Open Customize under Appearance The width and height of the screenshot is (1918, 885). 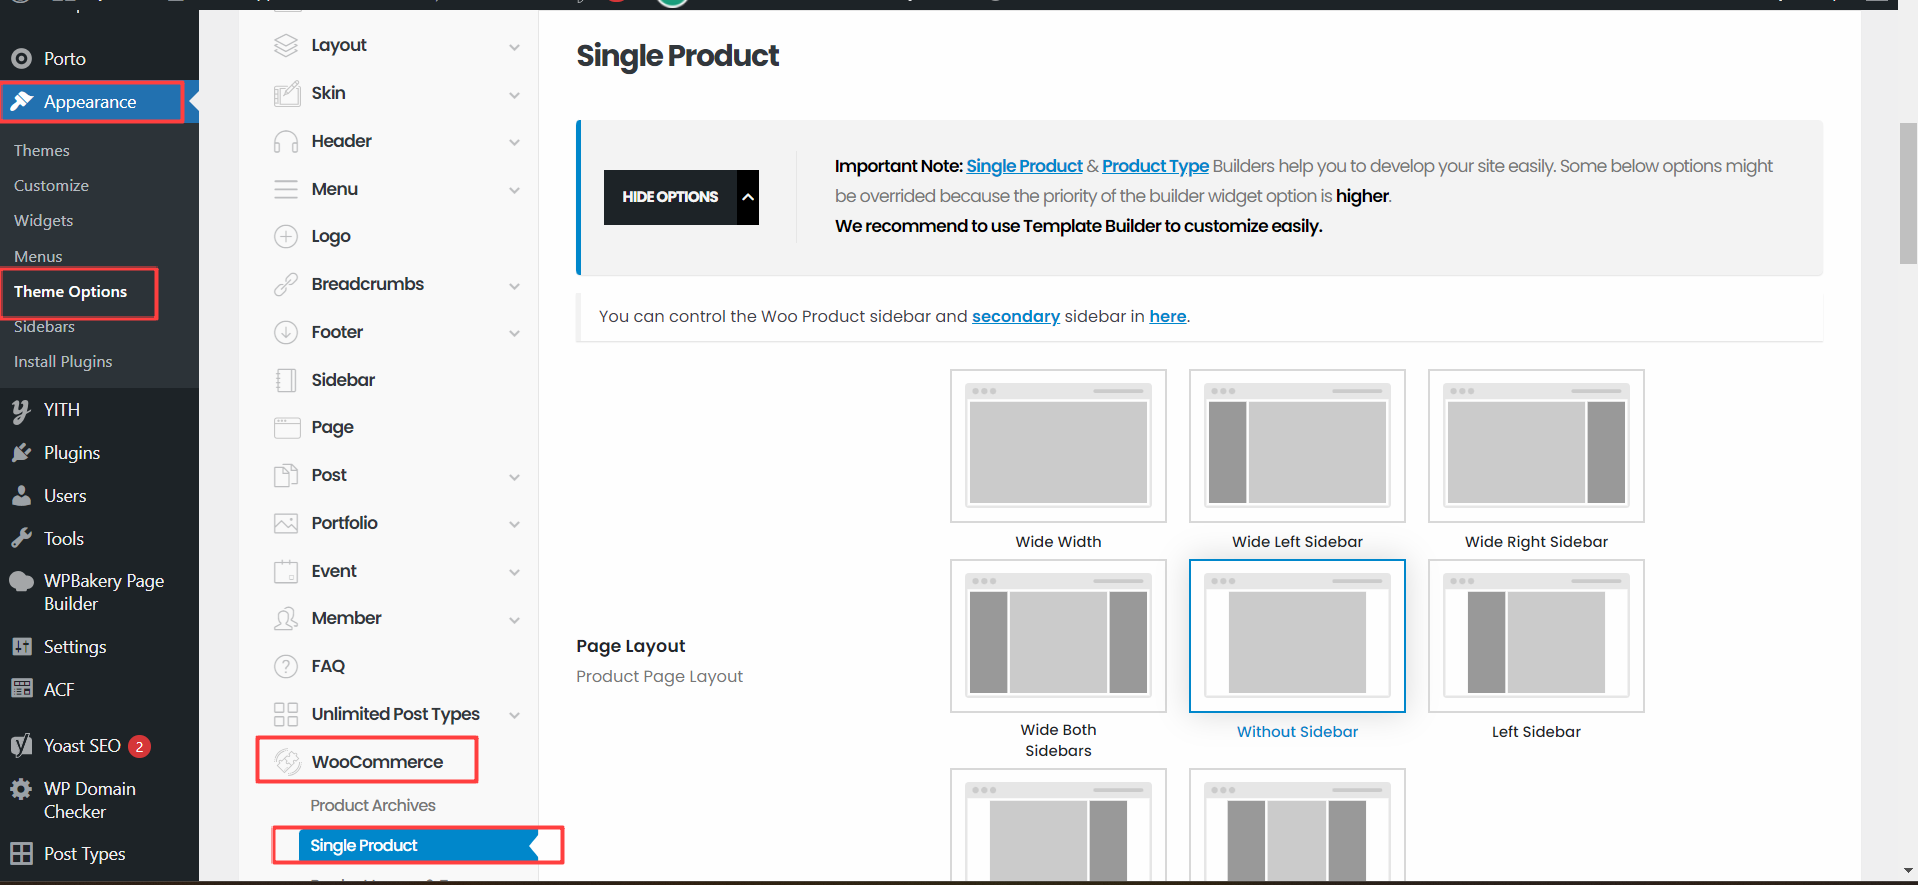click(x=51, y=185)
